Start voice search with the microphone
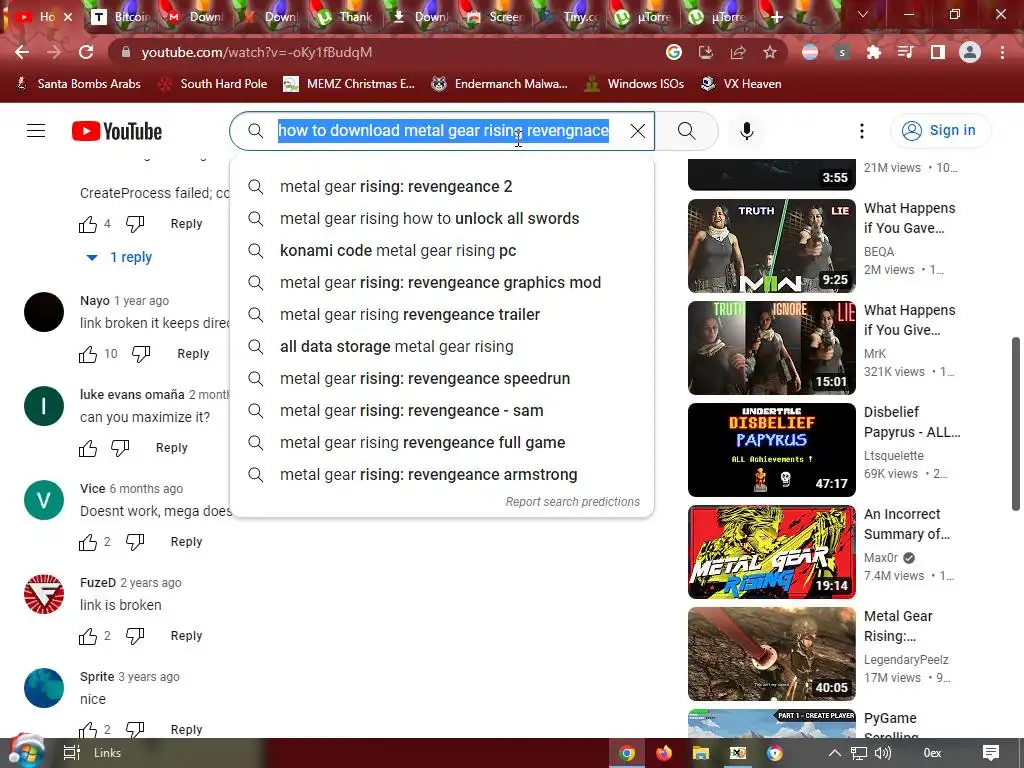This screenshot has height=768, width=1024. (x=746, y=131)
